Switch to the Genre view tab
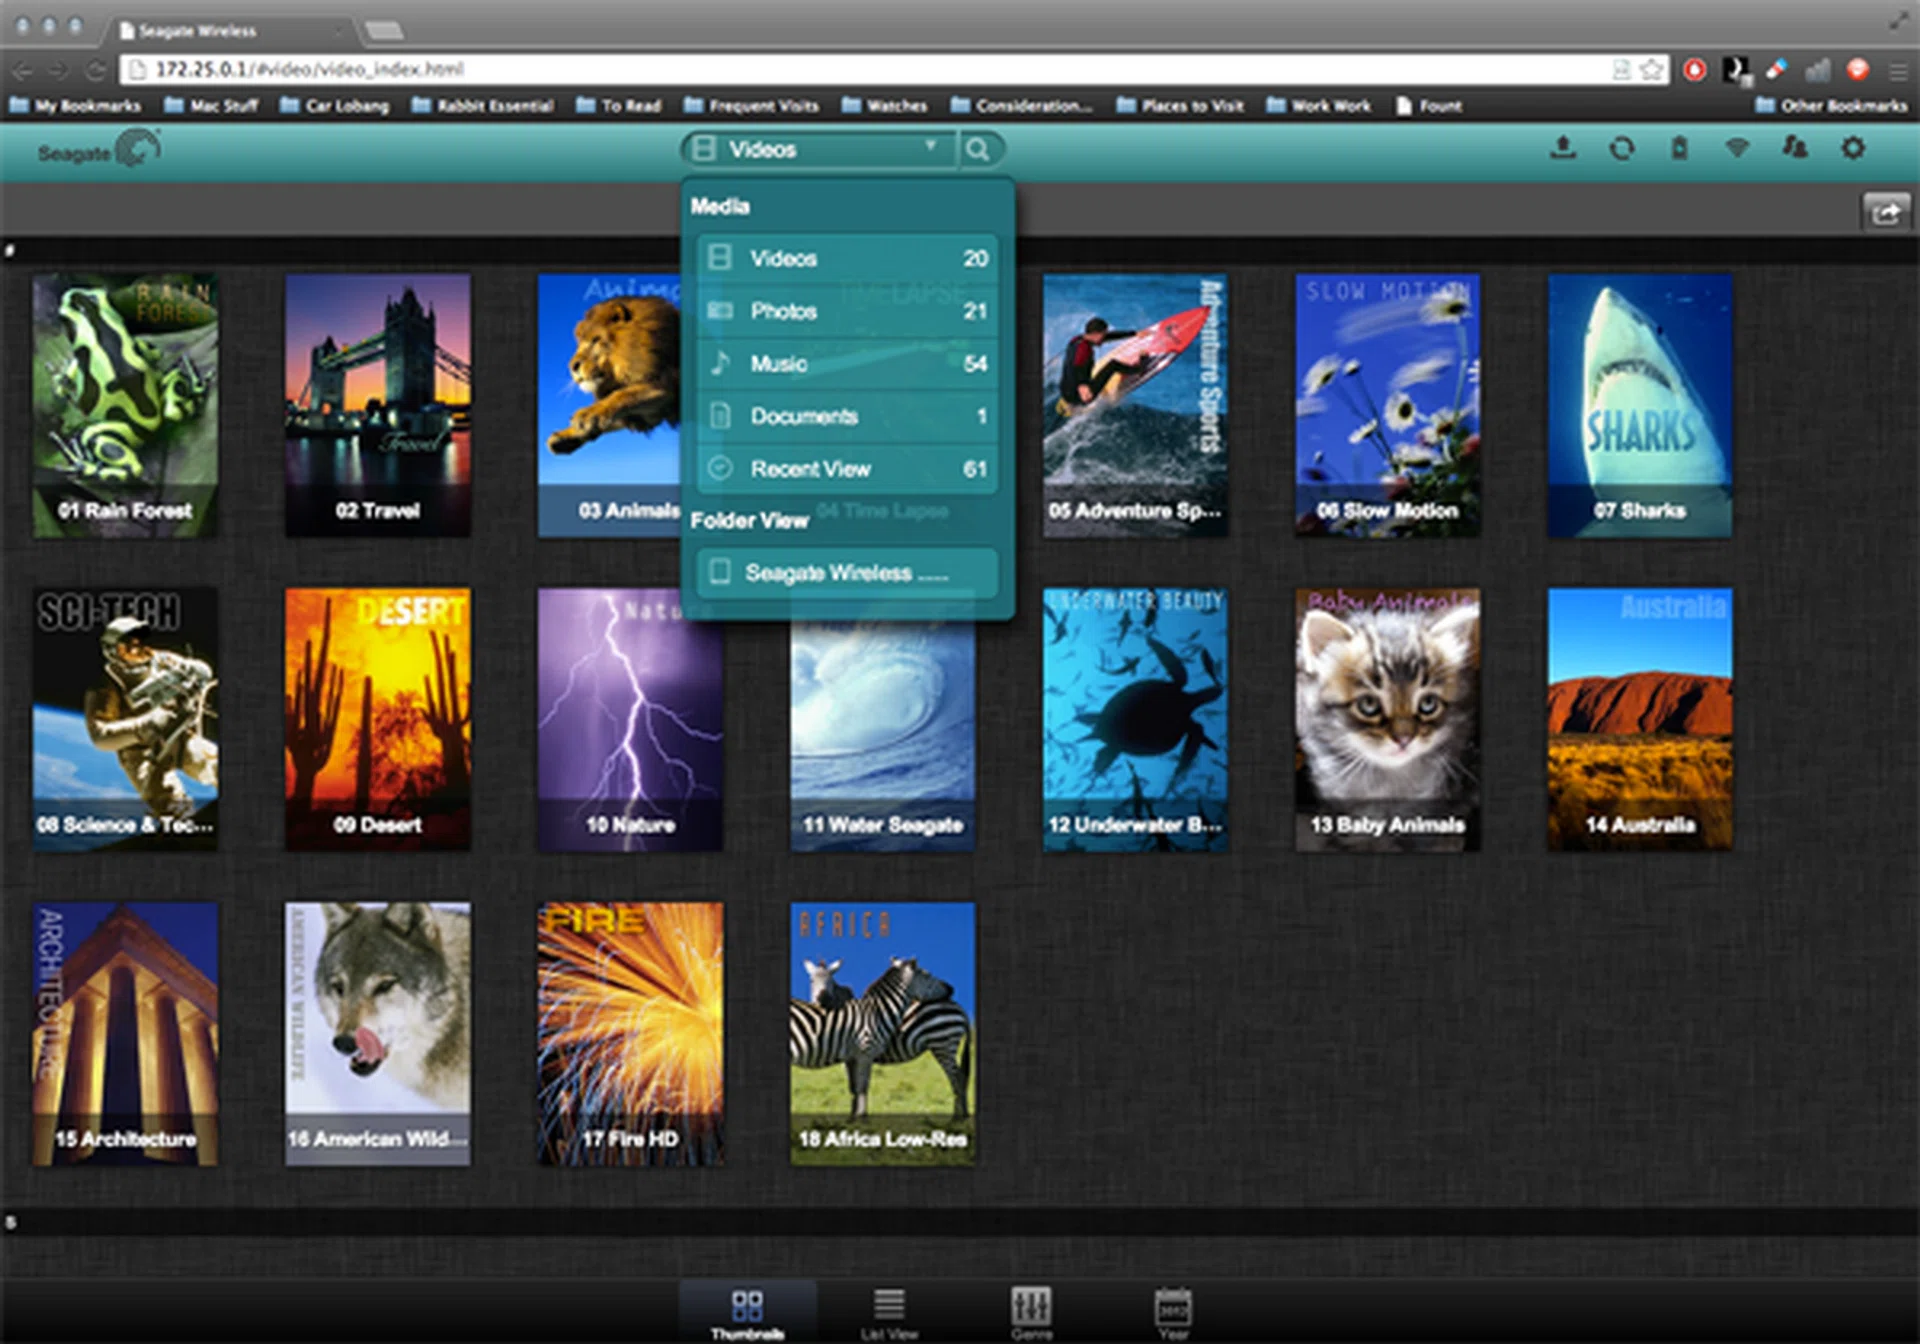 click(1031, 1311)
